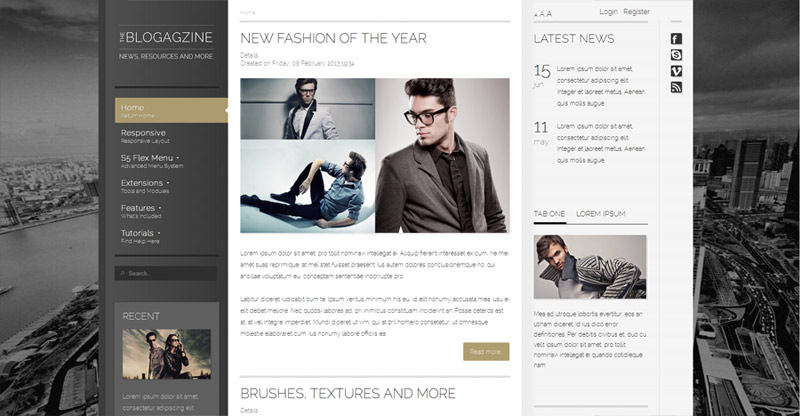The width and height of the screenshot is (800, 416).
Task: Open the Facebook social icon
Action: [676, 39]
